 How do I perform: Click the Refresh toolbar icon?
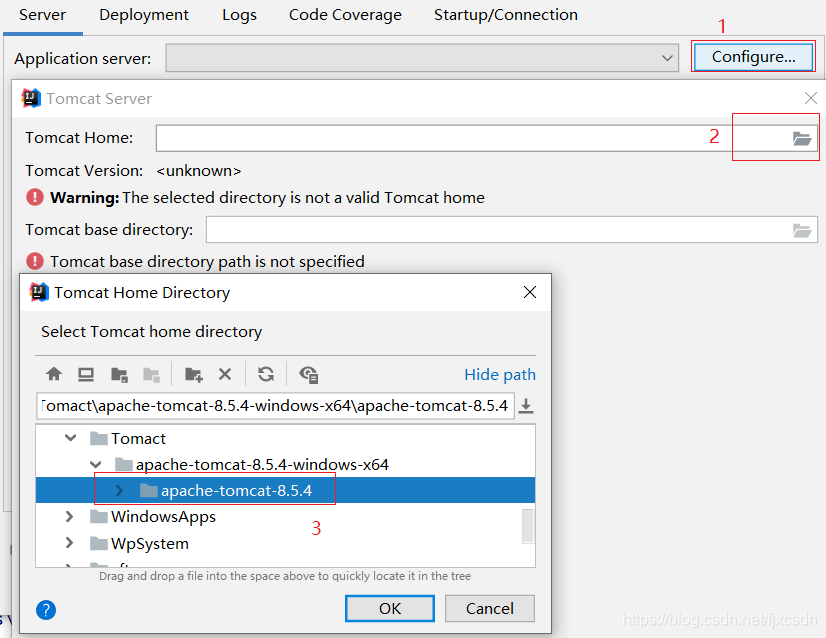click(x=266, y=374)
